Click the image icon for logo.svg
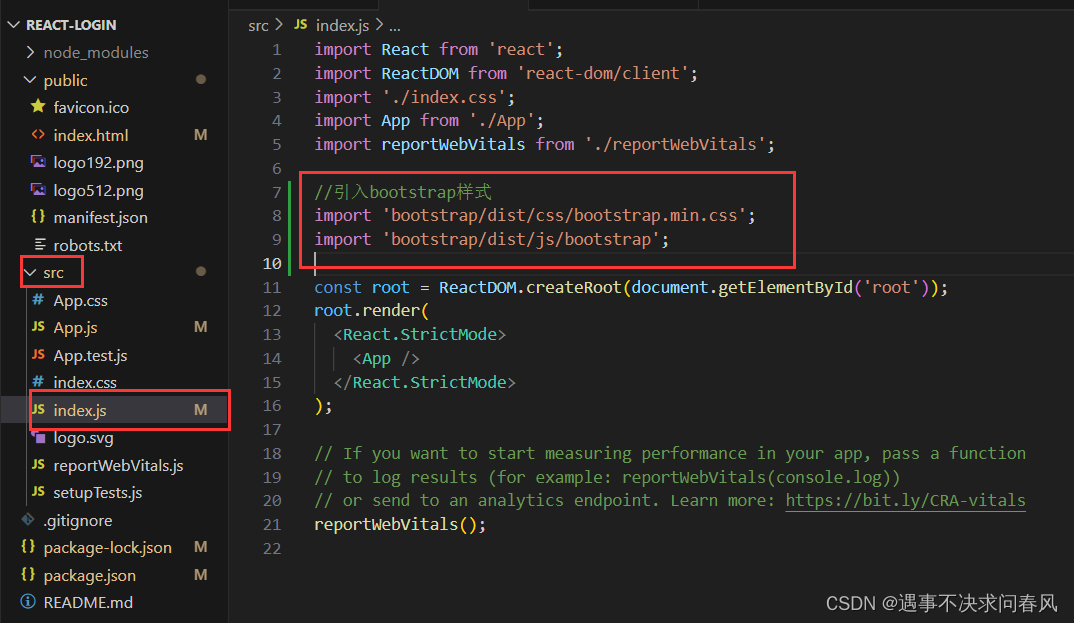The width and height of the screenshot is (1074, 623). (x=37, y=437)
